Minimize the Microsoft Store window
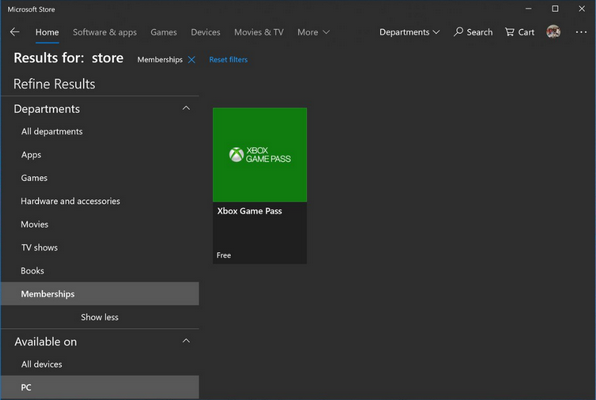 (x=528, y=9)
